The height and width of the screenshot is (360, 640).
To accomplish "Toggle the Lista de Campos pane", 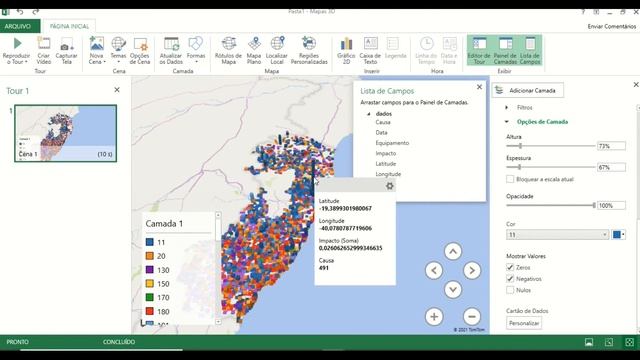I will click(x=530, y=51).
